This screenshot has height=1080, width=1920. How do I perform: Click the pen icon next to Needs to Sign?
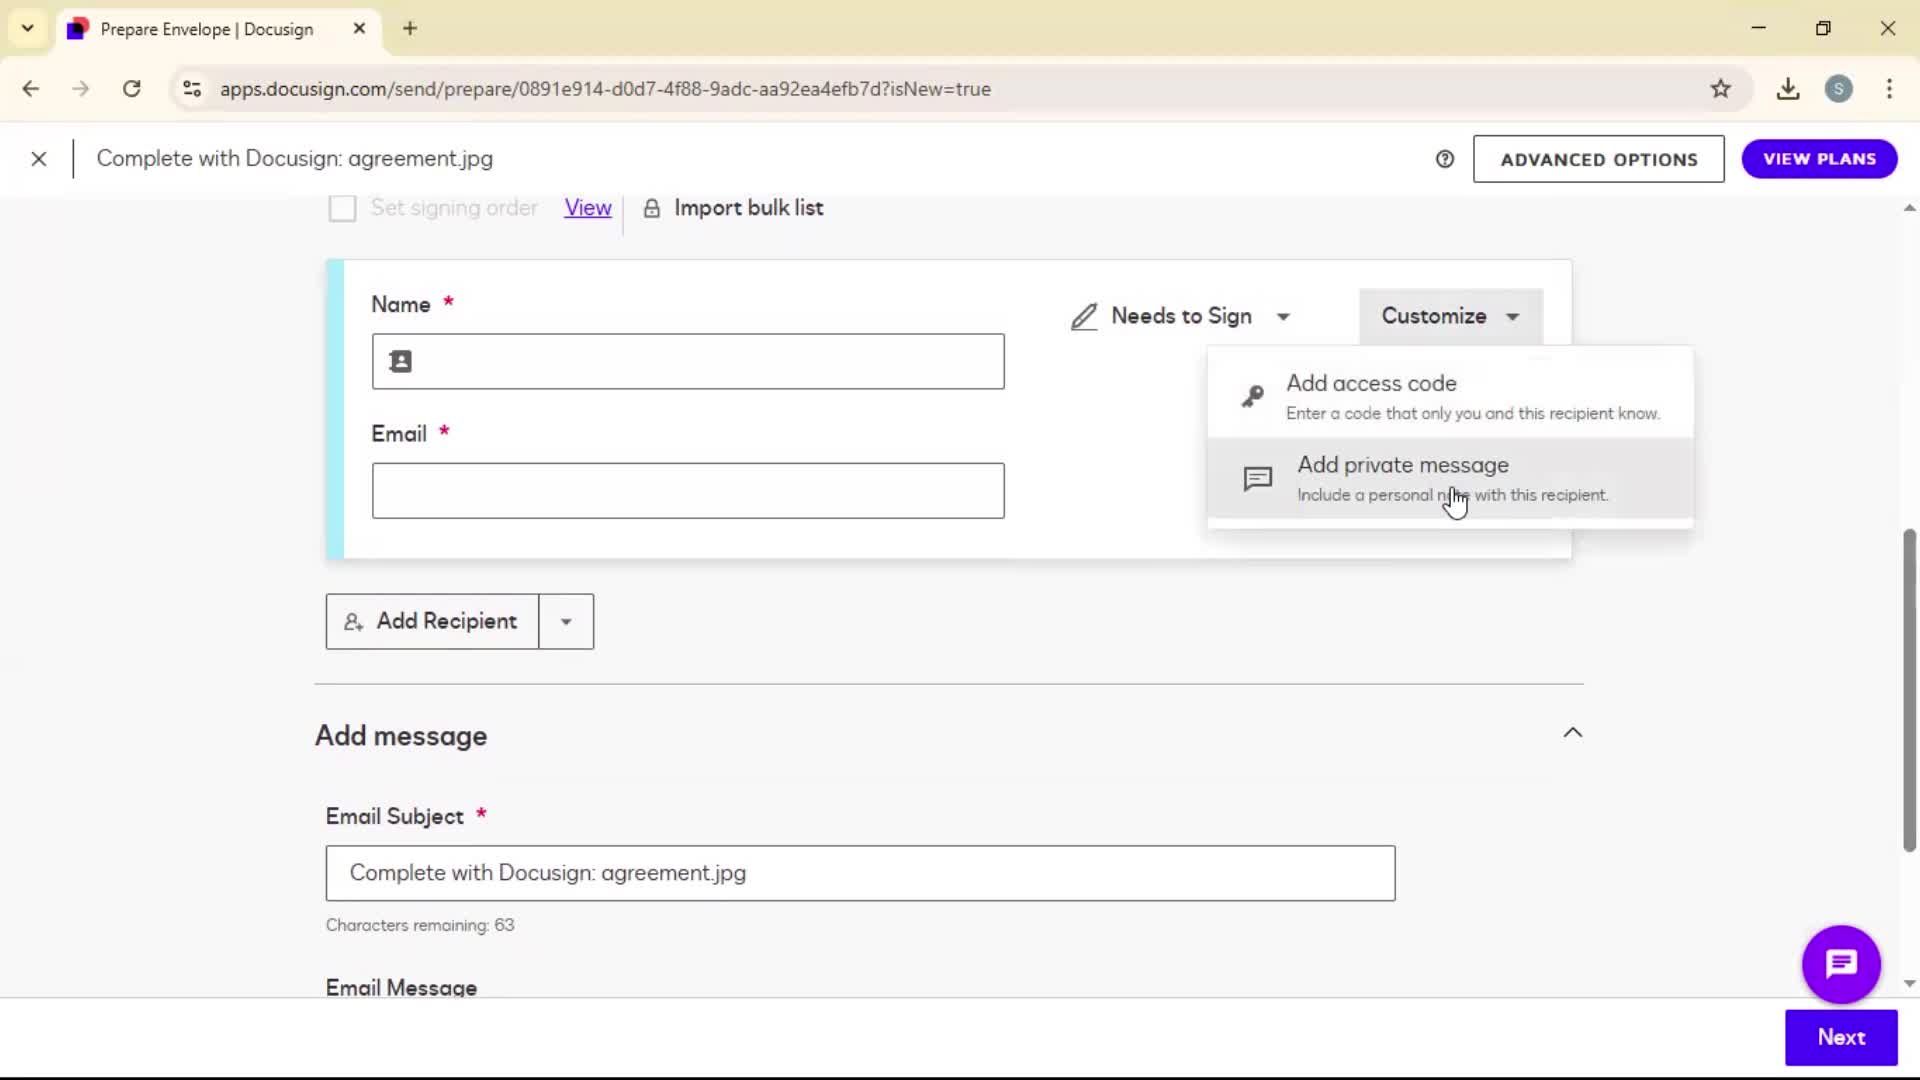tap(1084, 317)
